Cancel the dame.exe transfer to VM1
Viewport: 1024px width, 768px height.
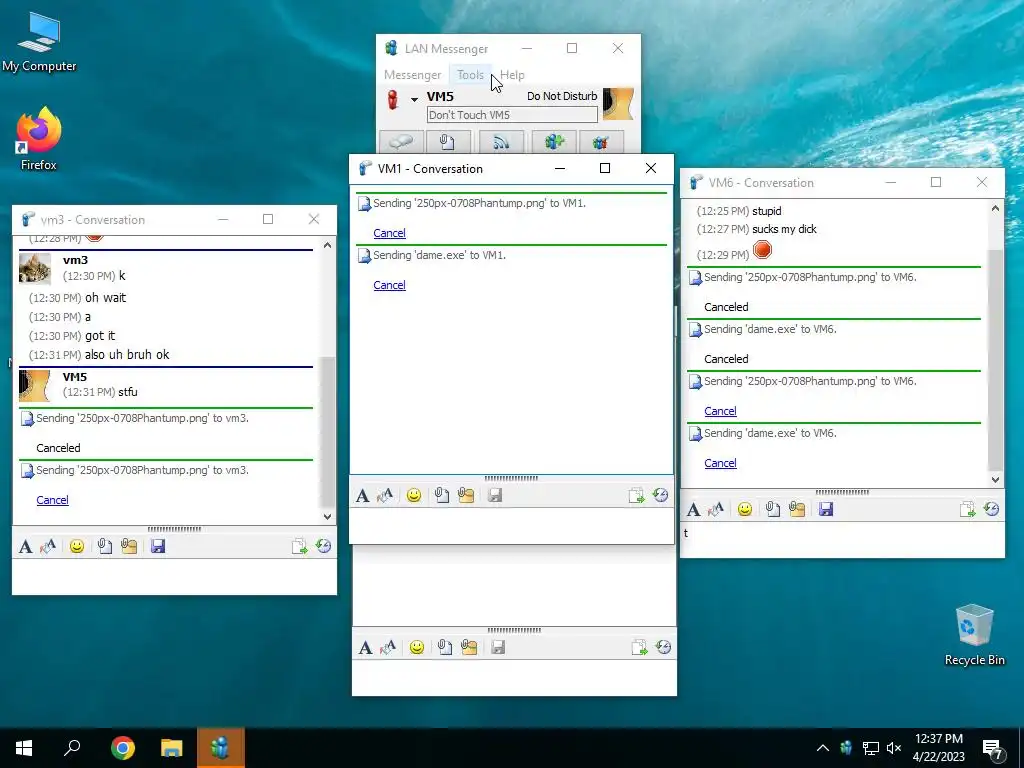[x=389, y=285]
